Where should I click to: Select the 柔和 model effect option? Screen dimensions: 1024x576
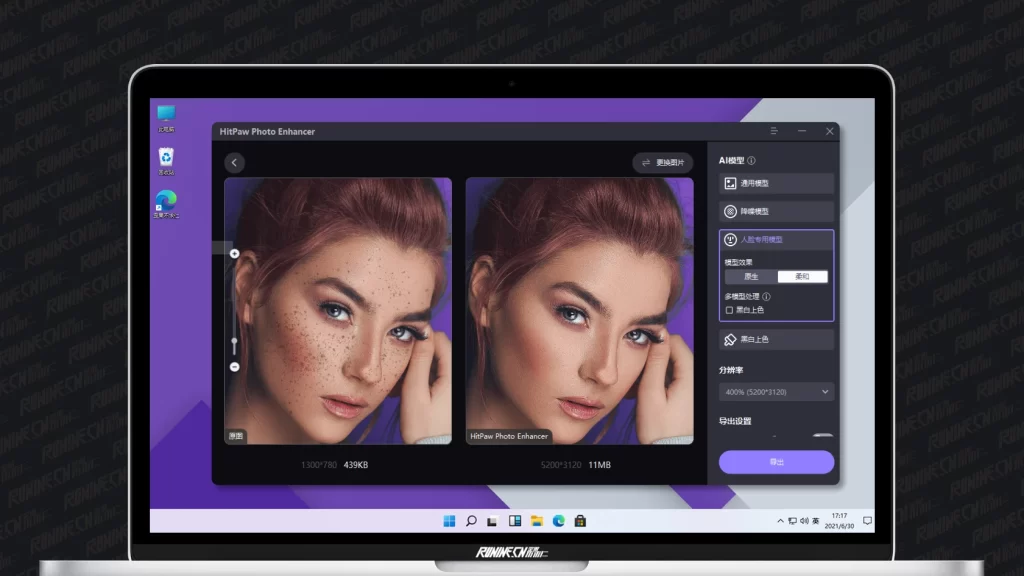802,276
